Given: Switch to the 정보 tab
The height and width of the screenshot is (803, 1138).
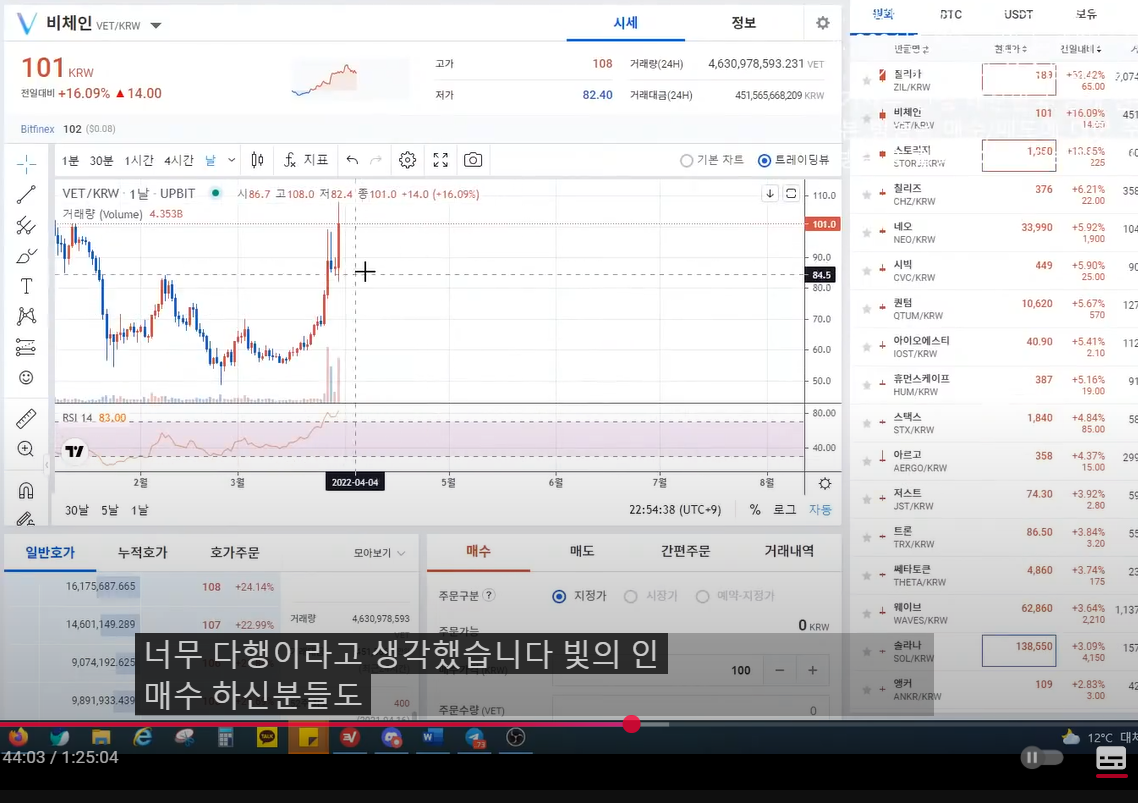Looking at the screenshot, I should click(x=744, y=23).
